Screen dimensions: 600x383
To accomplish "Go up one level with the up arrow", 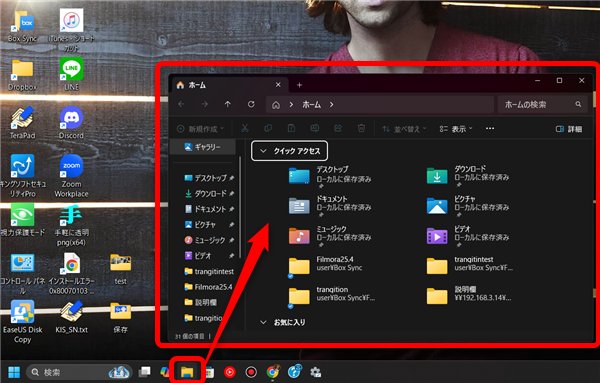I will point(228,104).
